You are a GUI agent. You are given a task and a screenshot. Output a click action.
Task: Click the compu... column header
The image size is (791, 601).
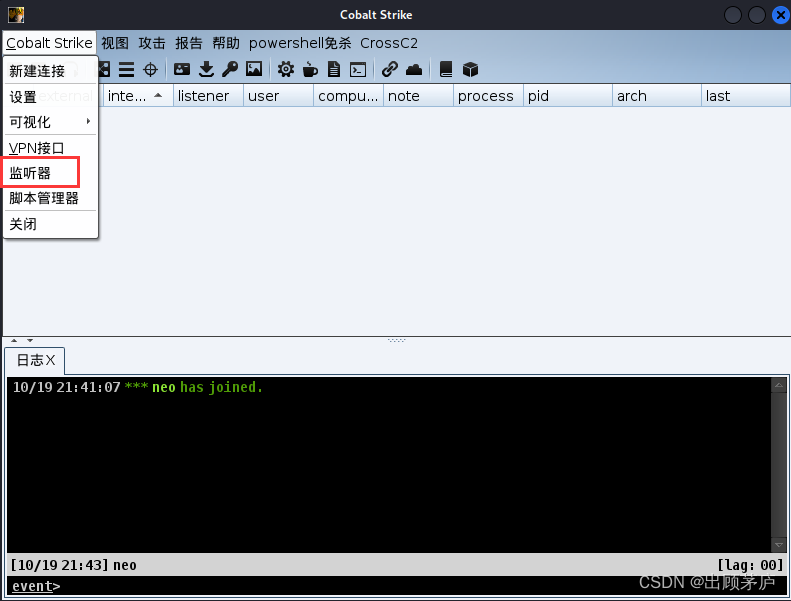pos(349,95)
